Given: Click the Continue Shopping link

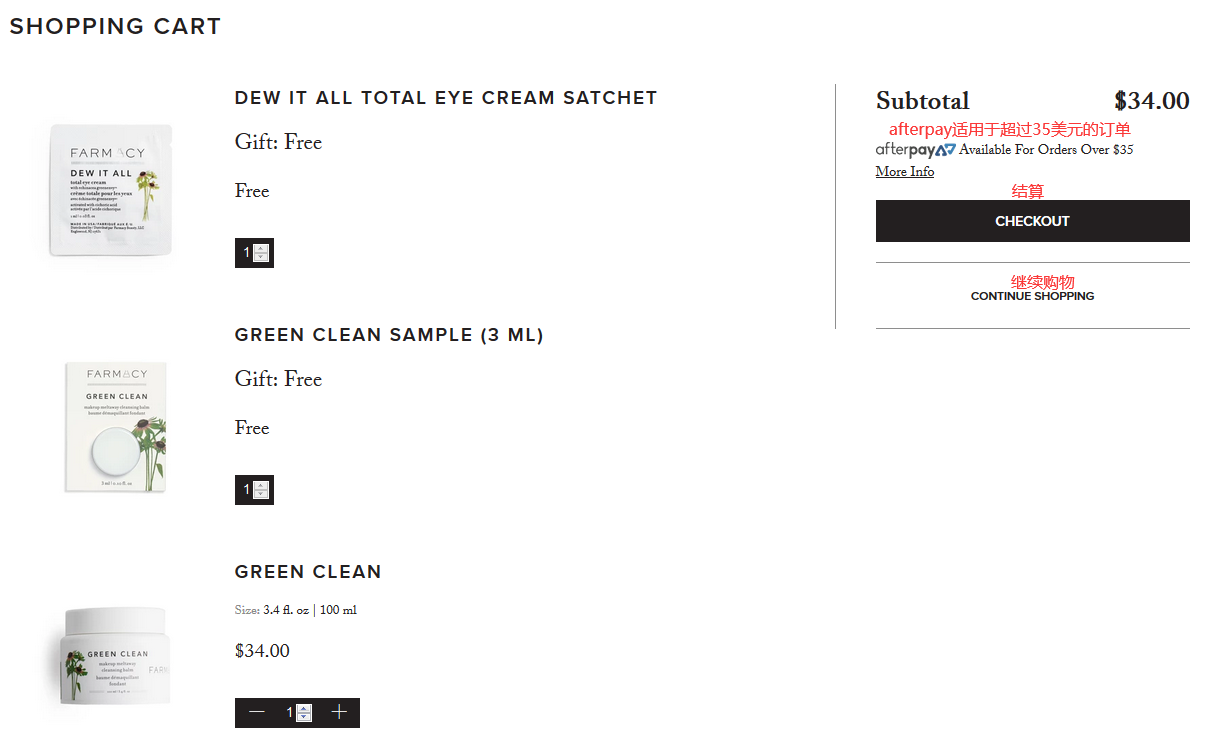Looking at the screenshot, I should point(1032,296).
